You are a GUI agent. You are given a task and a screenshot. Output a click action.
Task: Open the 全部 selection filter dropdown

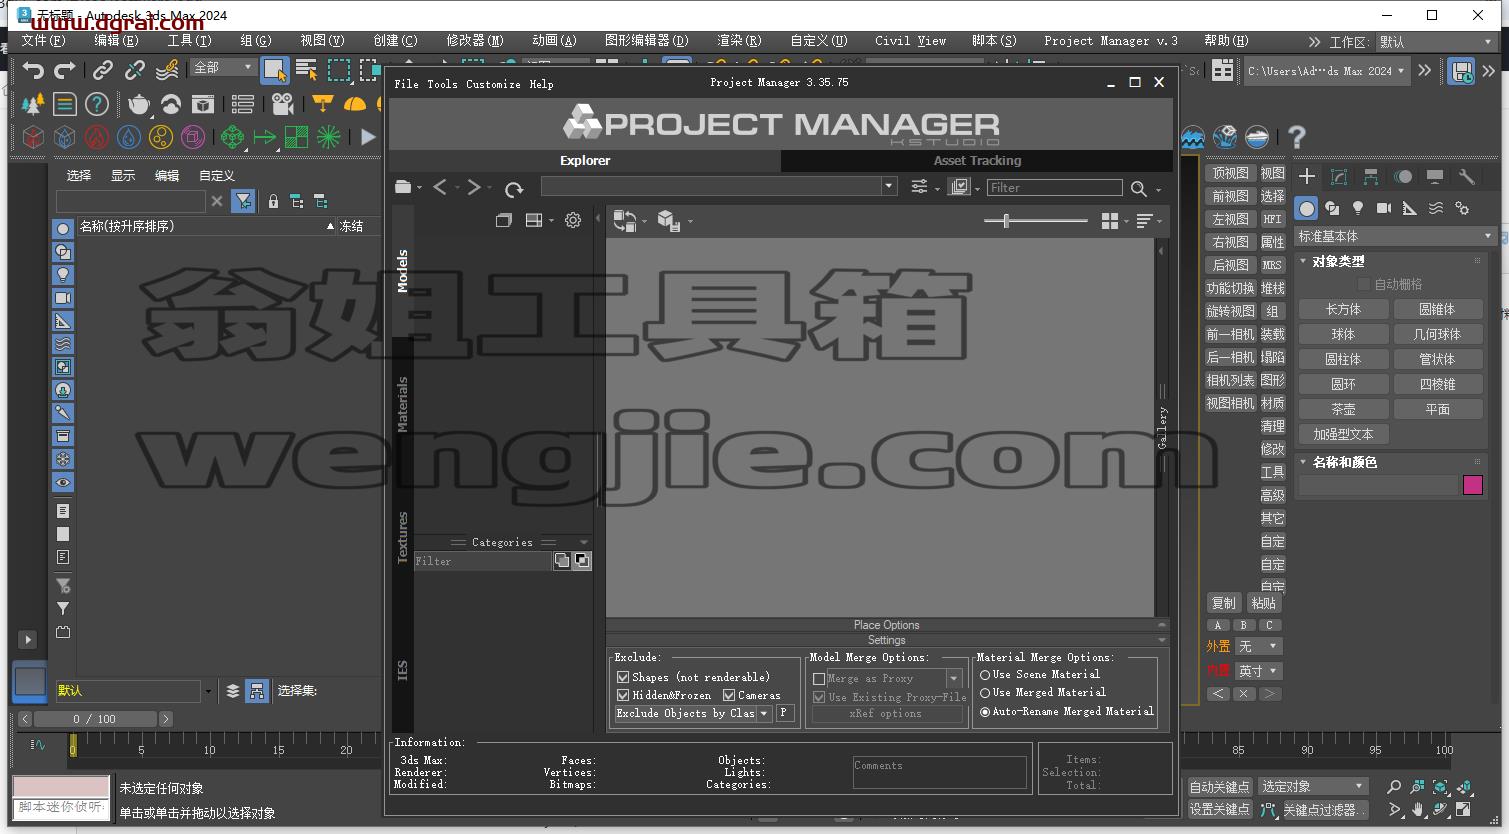coord(224,67)
